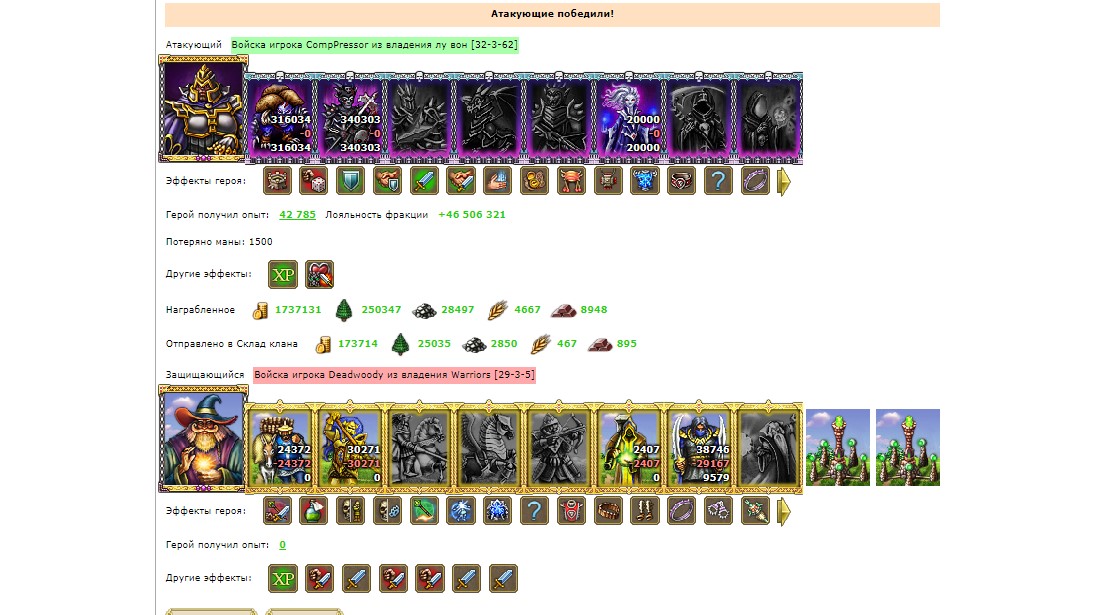The height and width of the screenshot is (615, 1096).
Task: Click the attacker's question mark effect icon
Action: pos(718,181)
